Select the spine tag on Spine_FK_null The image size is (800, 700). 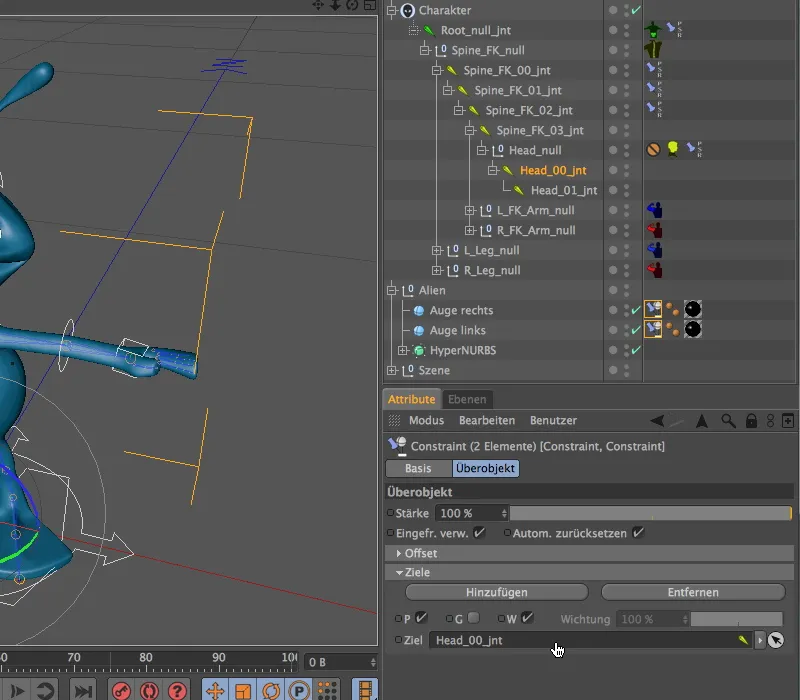coord(653,49)
